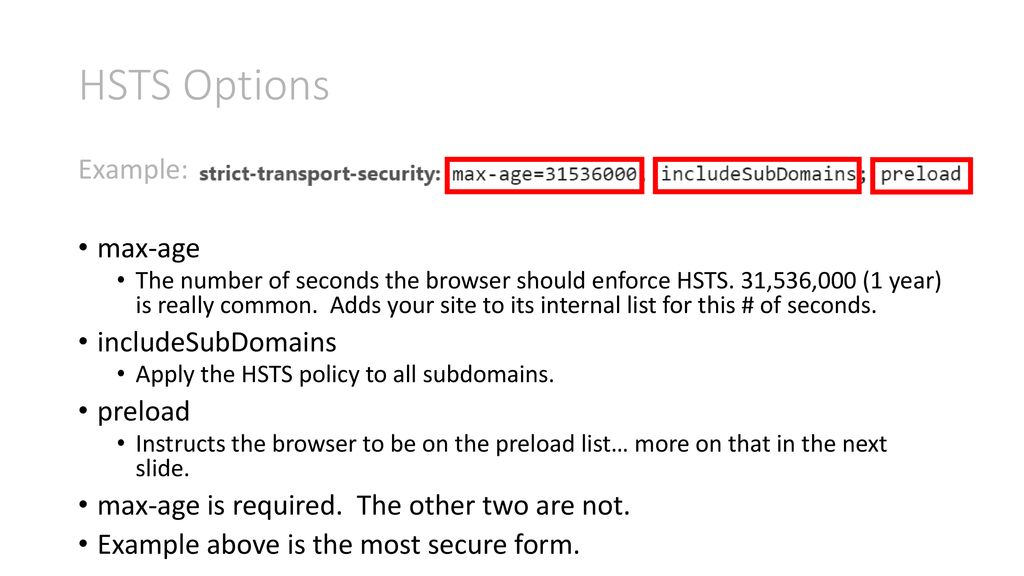Viewport: 1024px width, 576px height.
Task: Select the includeSubDomains highlighted box
Action: point(758,175)
